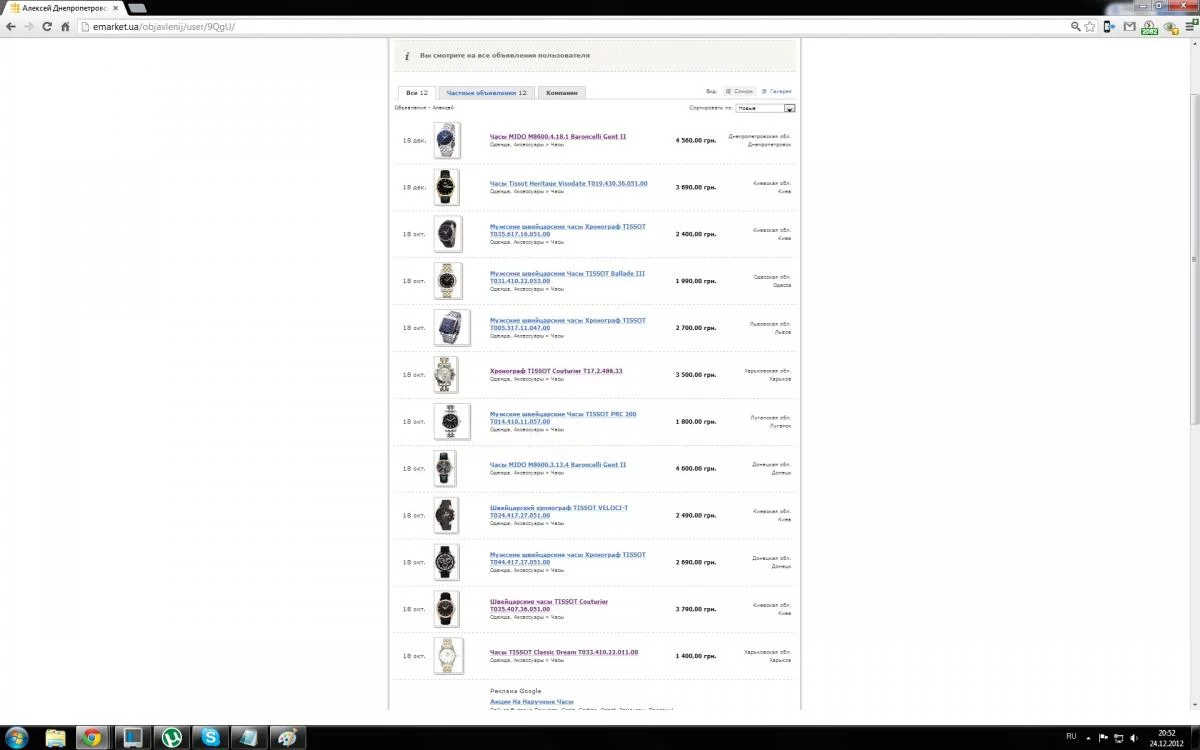Open 'Часы MIDO M8600.4.18.1 Baroncelli Gent II' listing
1200x750 pixels.
[558, 136]
